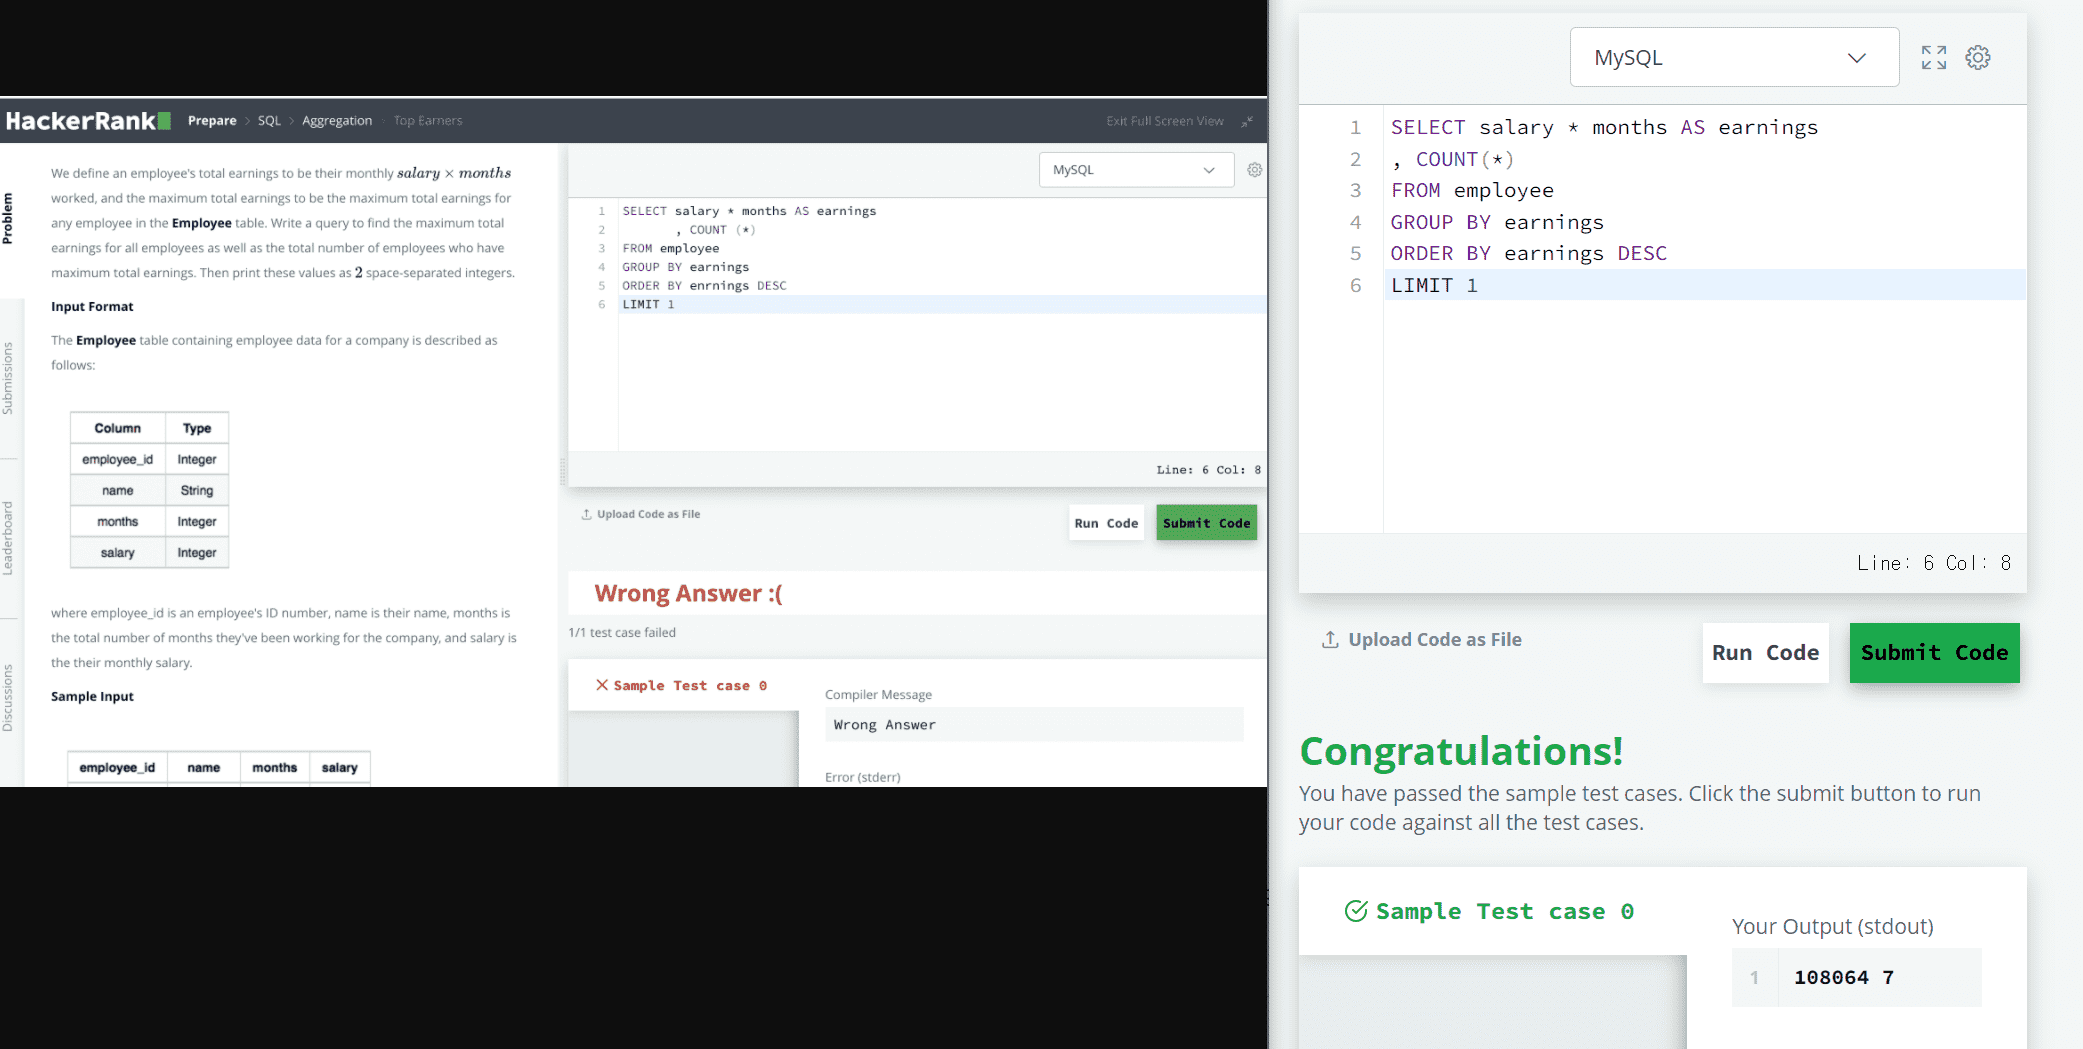
Task: Click small Run Code button in left window
Action: 1106,523
